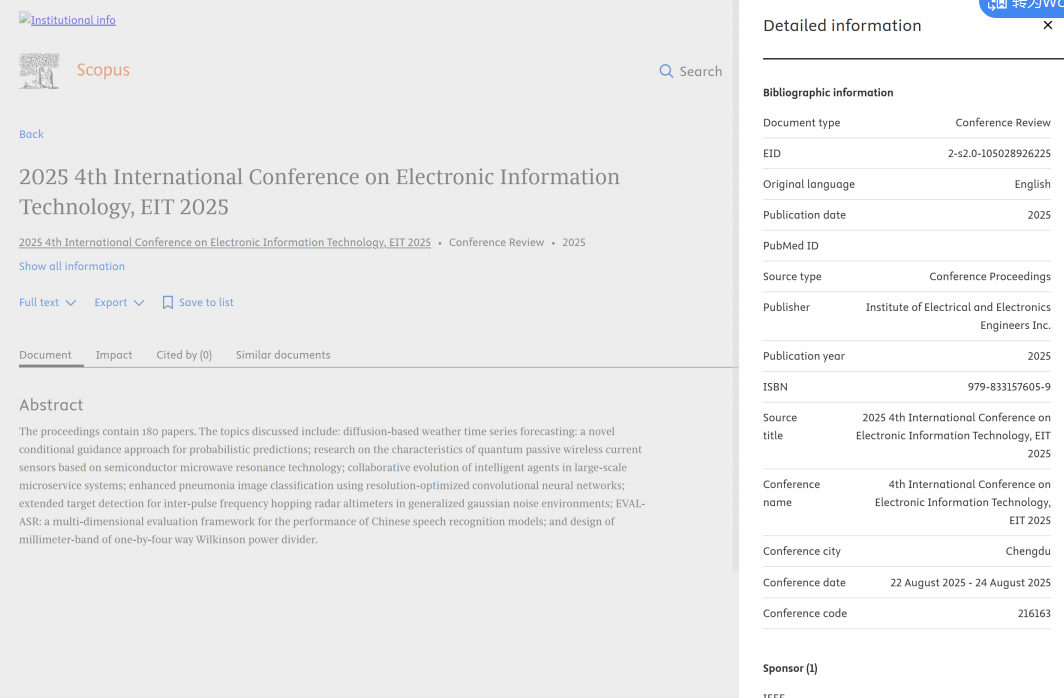Click the Scopus wordmark
Screen dimensions: 1064x698
click(x=103, y=70)
